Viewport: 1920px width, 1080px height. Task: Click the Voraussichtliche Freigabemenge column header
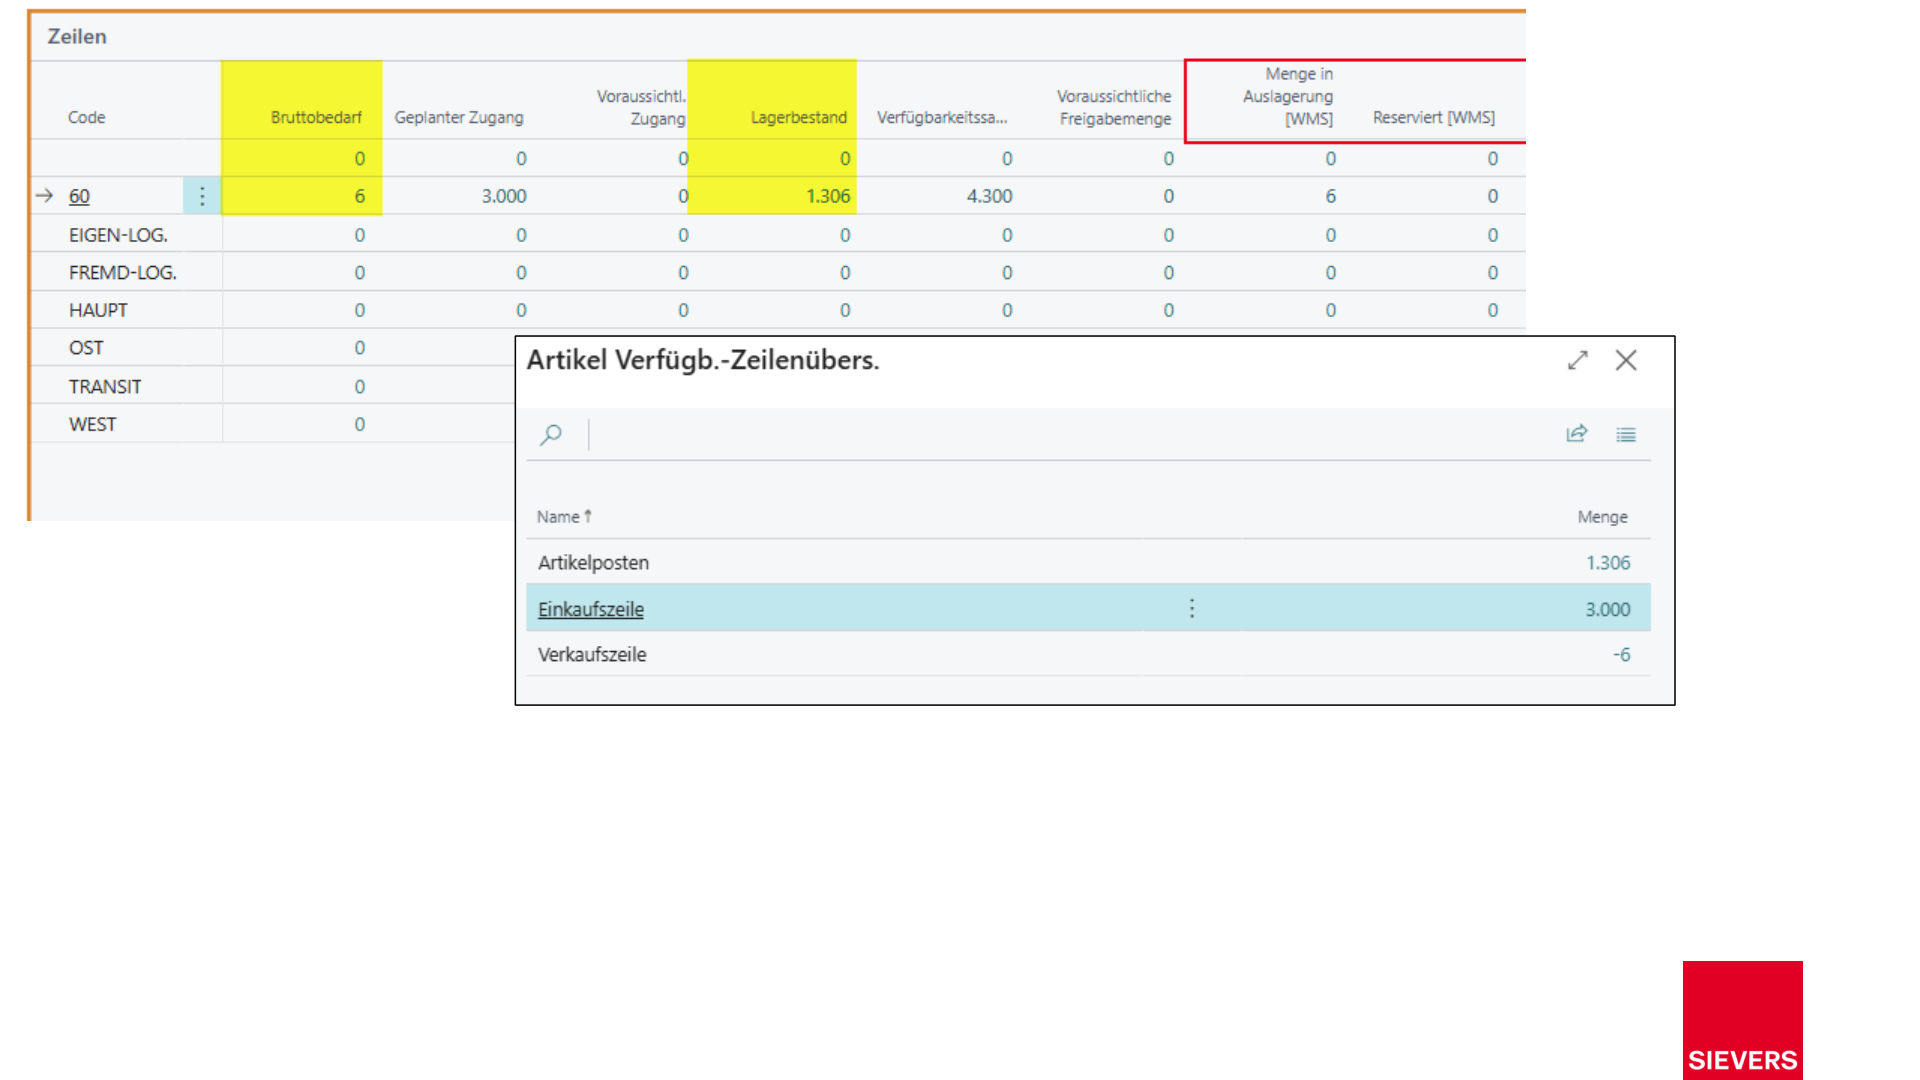[x=1114, y=107]
